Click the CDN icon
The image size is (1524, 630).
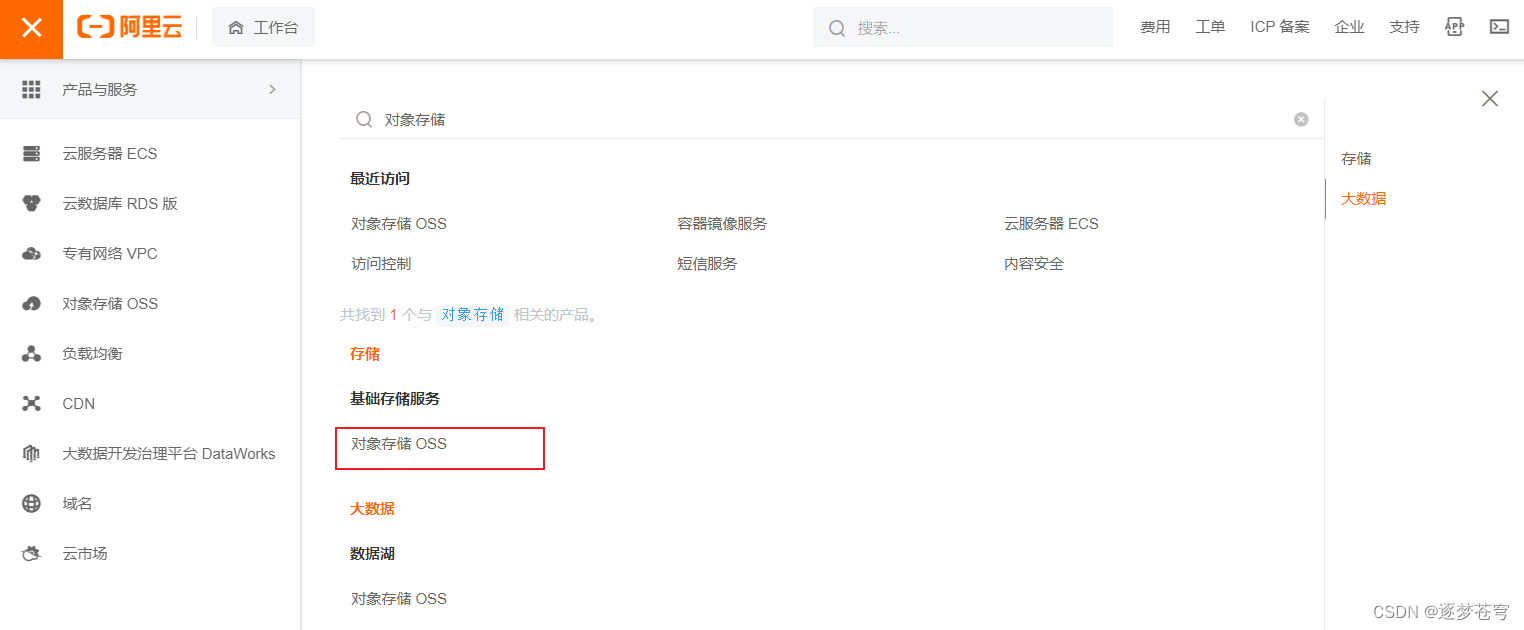pos(31,404)
